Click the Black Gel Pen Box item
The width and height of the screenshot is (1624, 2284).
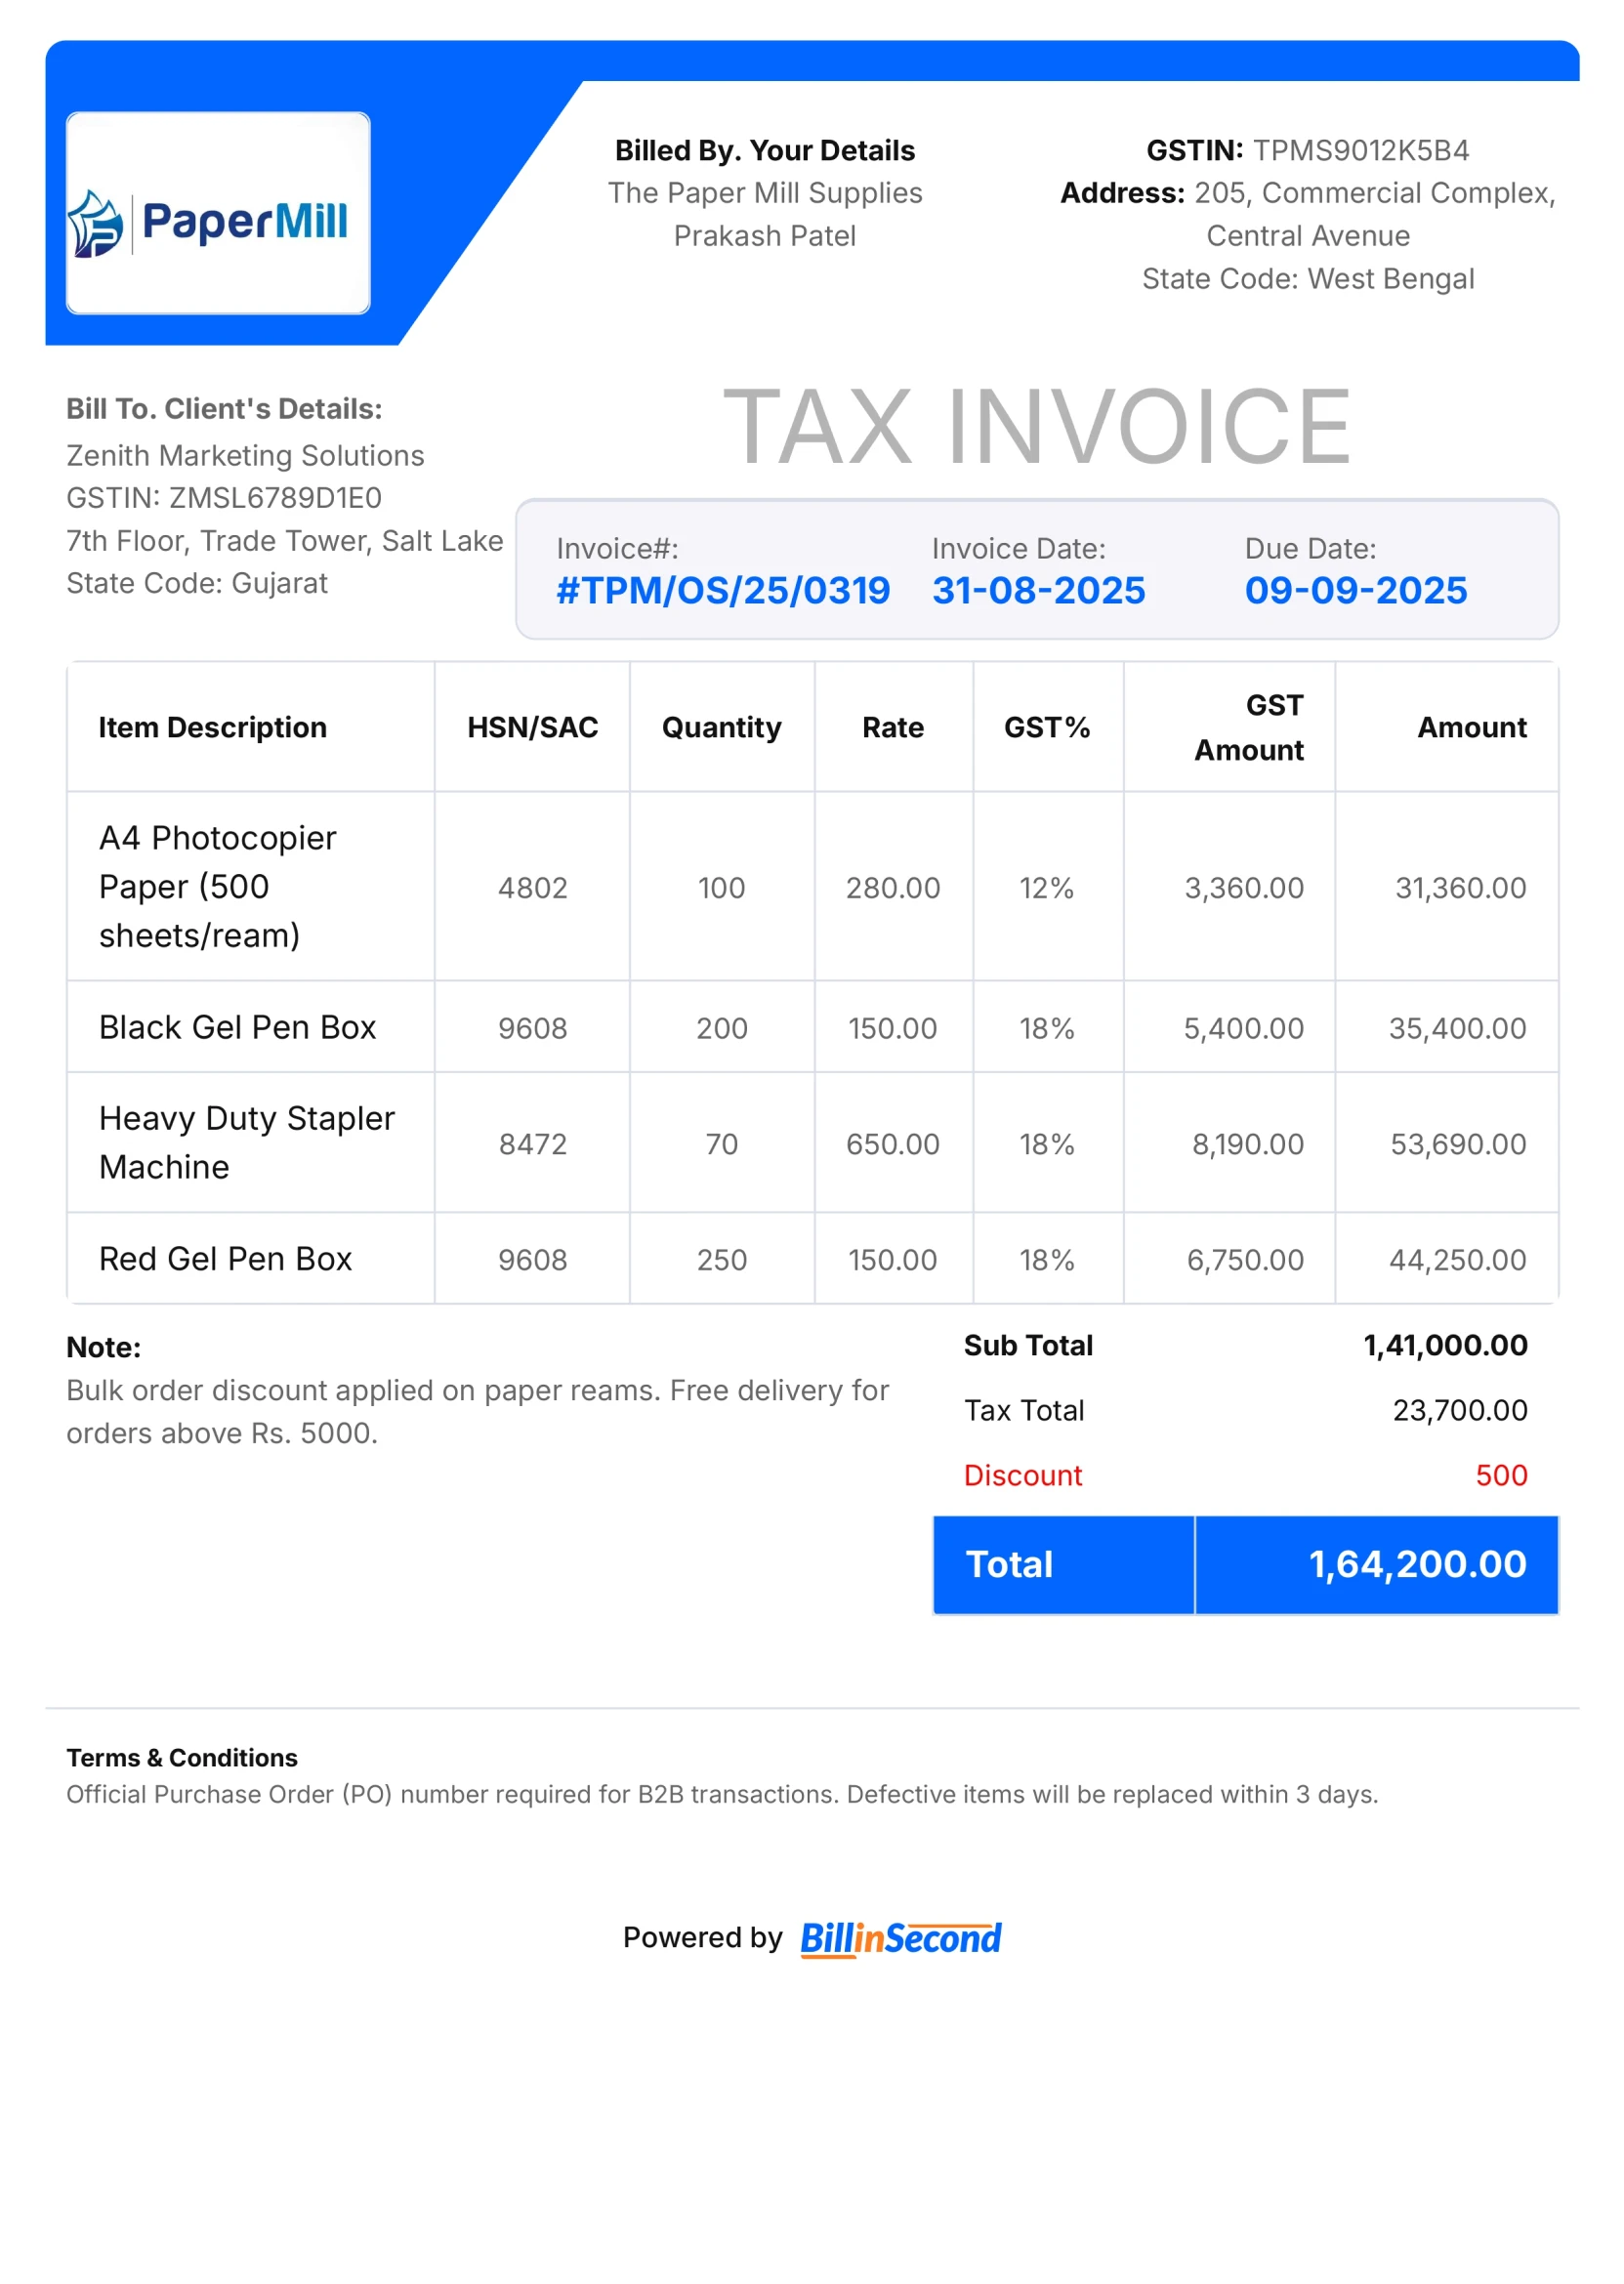point(237,1027)
